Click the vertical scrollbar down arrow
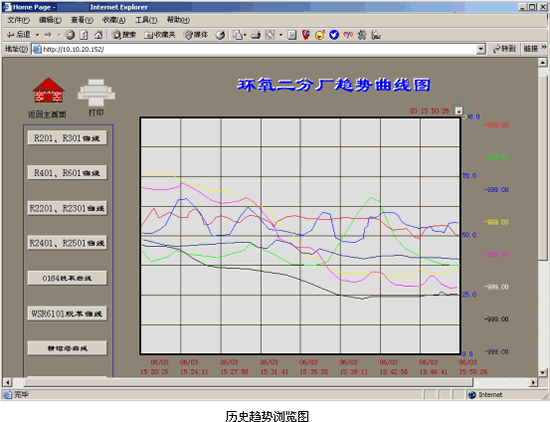This screenshot has width=550, height=422. pyautogui.click(x=542, y=372)
